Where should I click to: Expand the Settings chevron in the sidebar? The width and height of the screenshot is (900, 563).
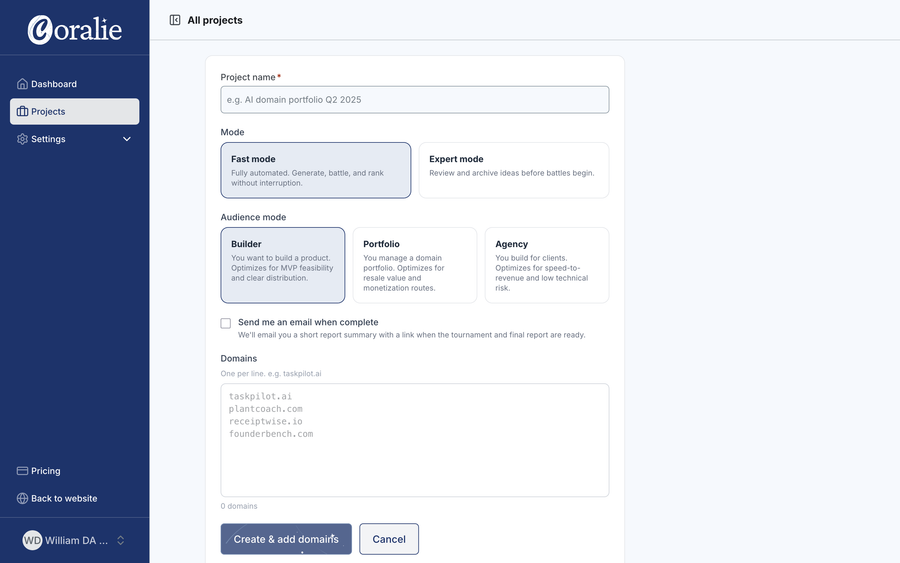(127, 139)
